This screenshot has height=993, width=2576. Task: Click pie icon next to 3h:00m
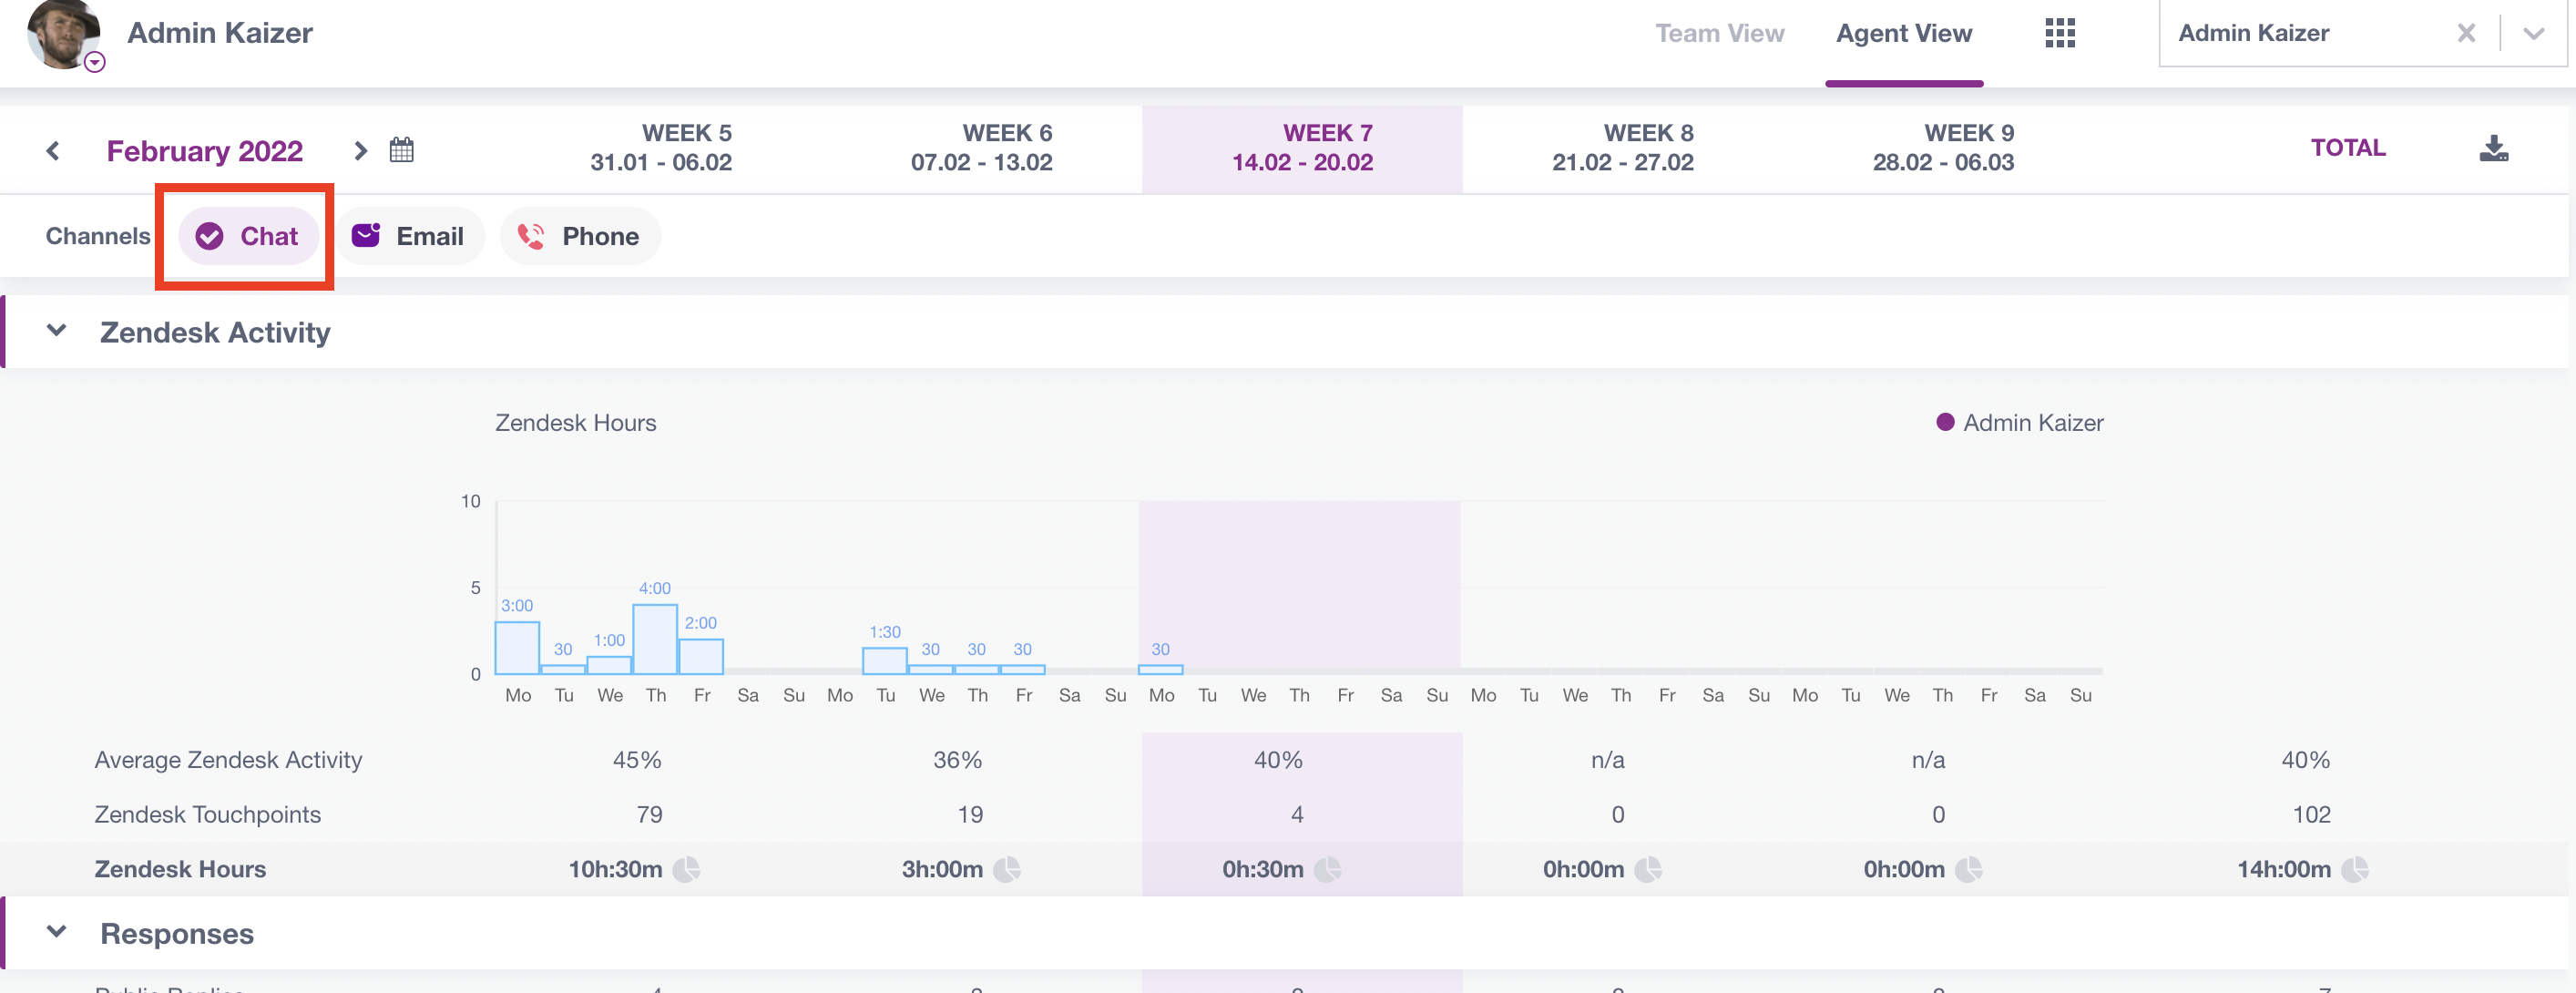pyautogui.click(x=1007, y=869)
